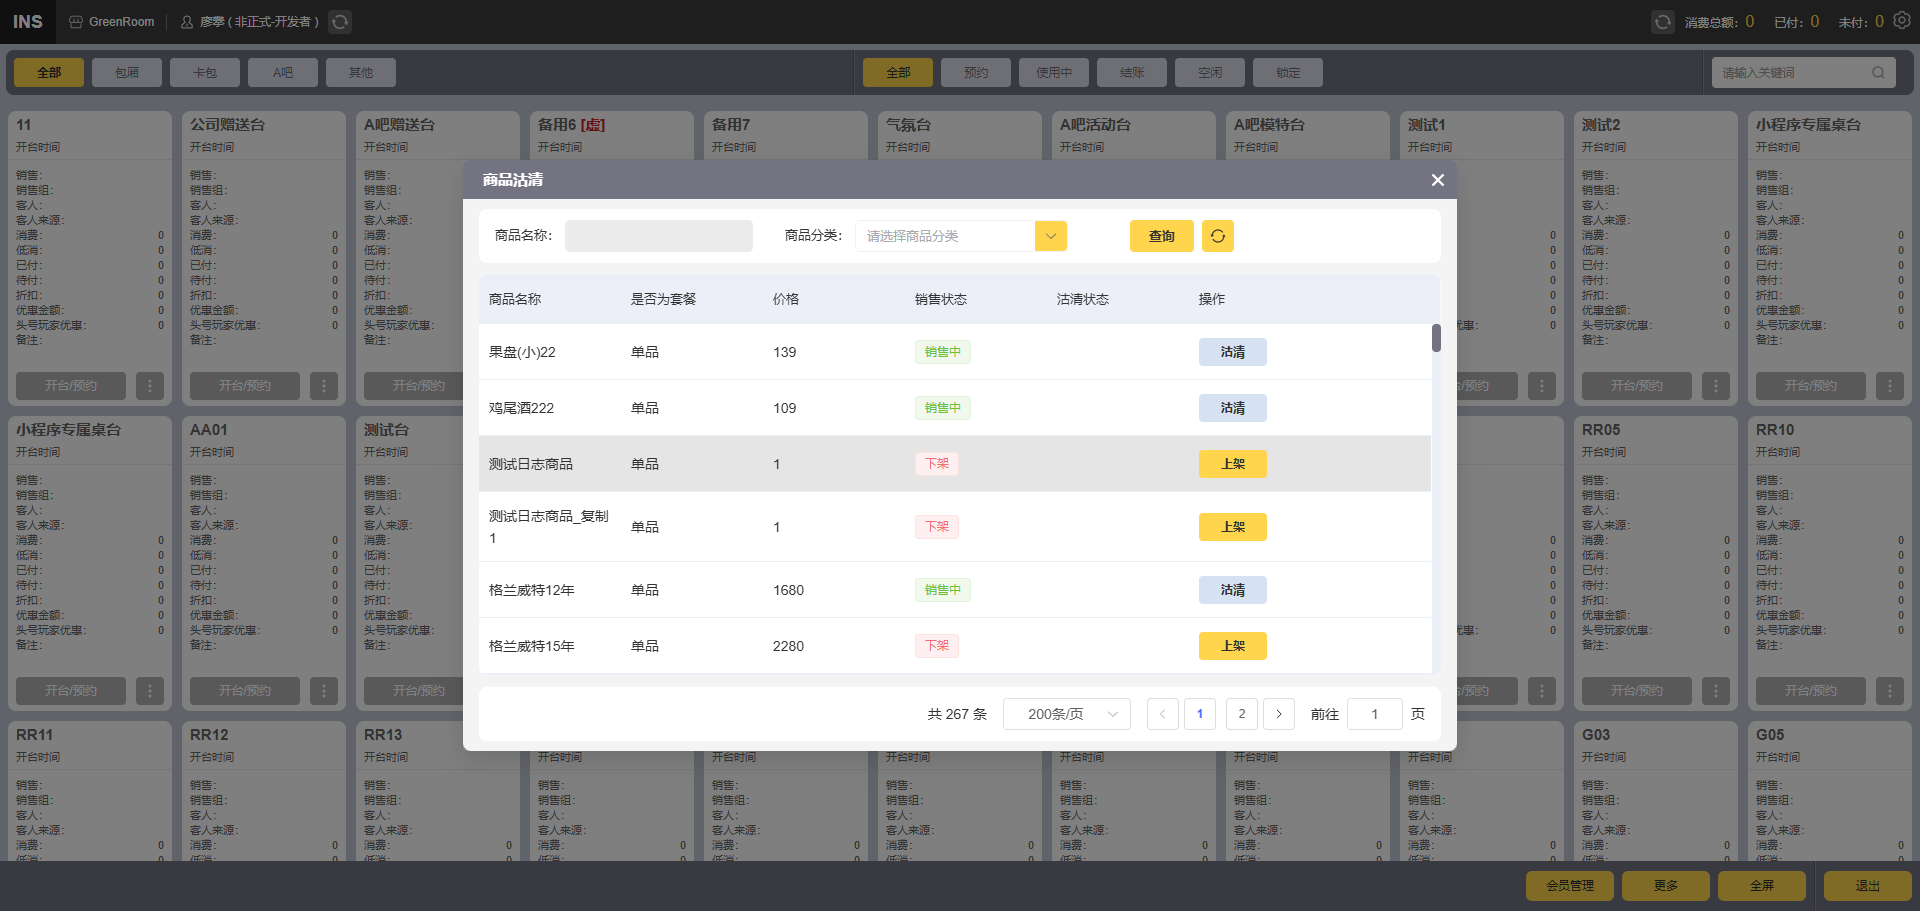The width and height of the screenshot is (1920, 911).
Task: Open more options on RR05 card
Action: [1715, 691]
